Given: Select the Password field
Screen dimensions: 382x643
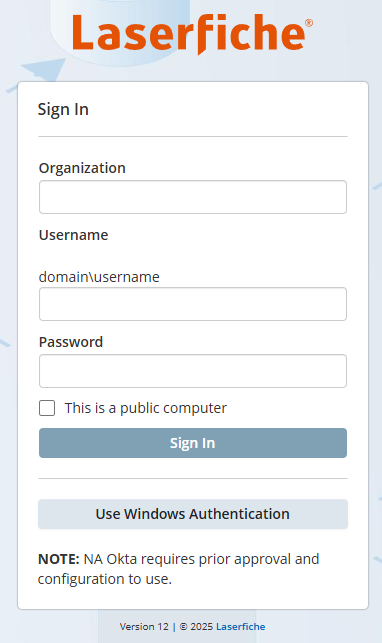Looking at the screenshot, I should point(193,371).
